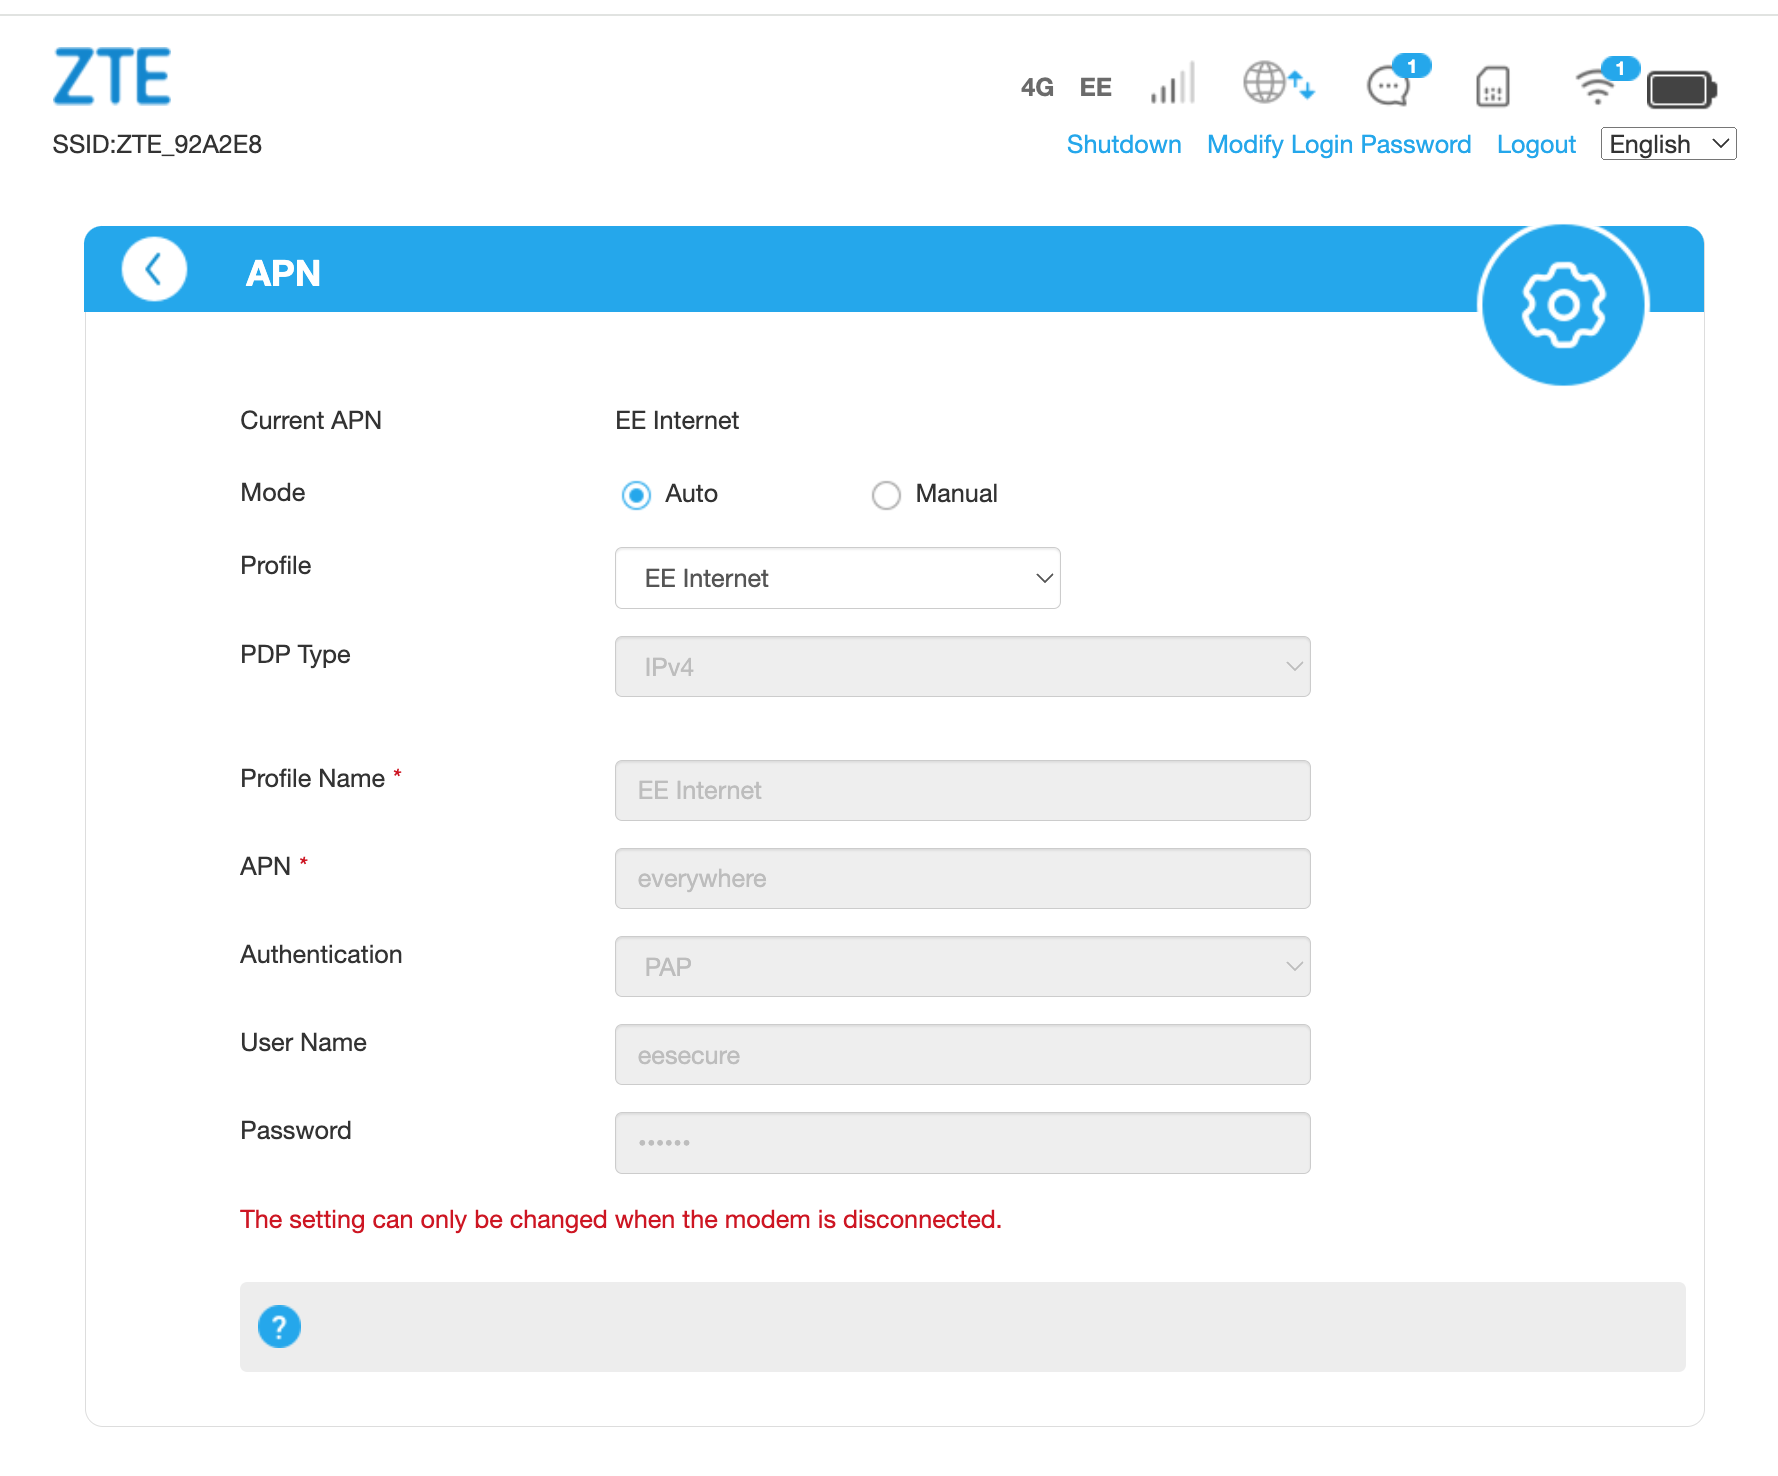Log out via the Logout link

pos(1536,144)
